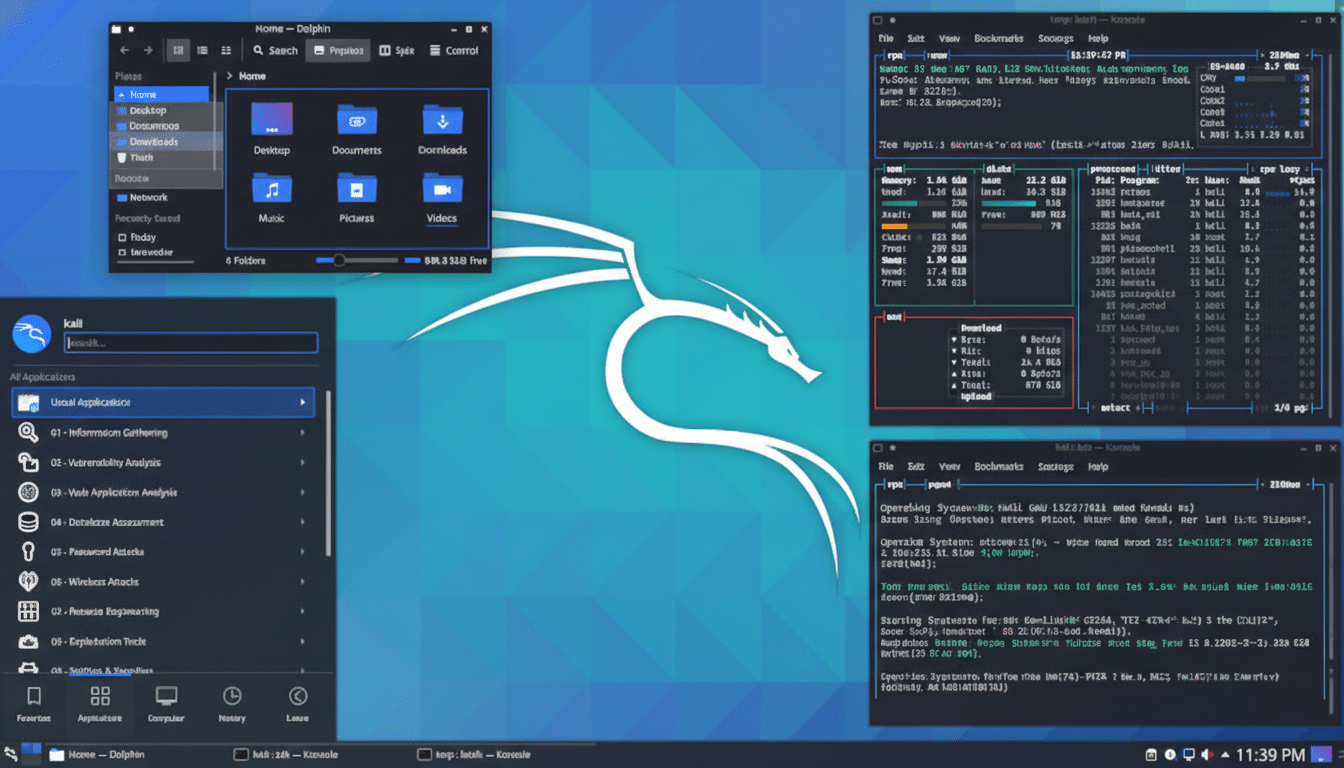
Task: Switch to compact view in Dolphin
Action: tap(225, 50)
